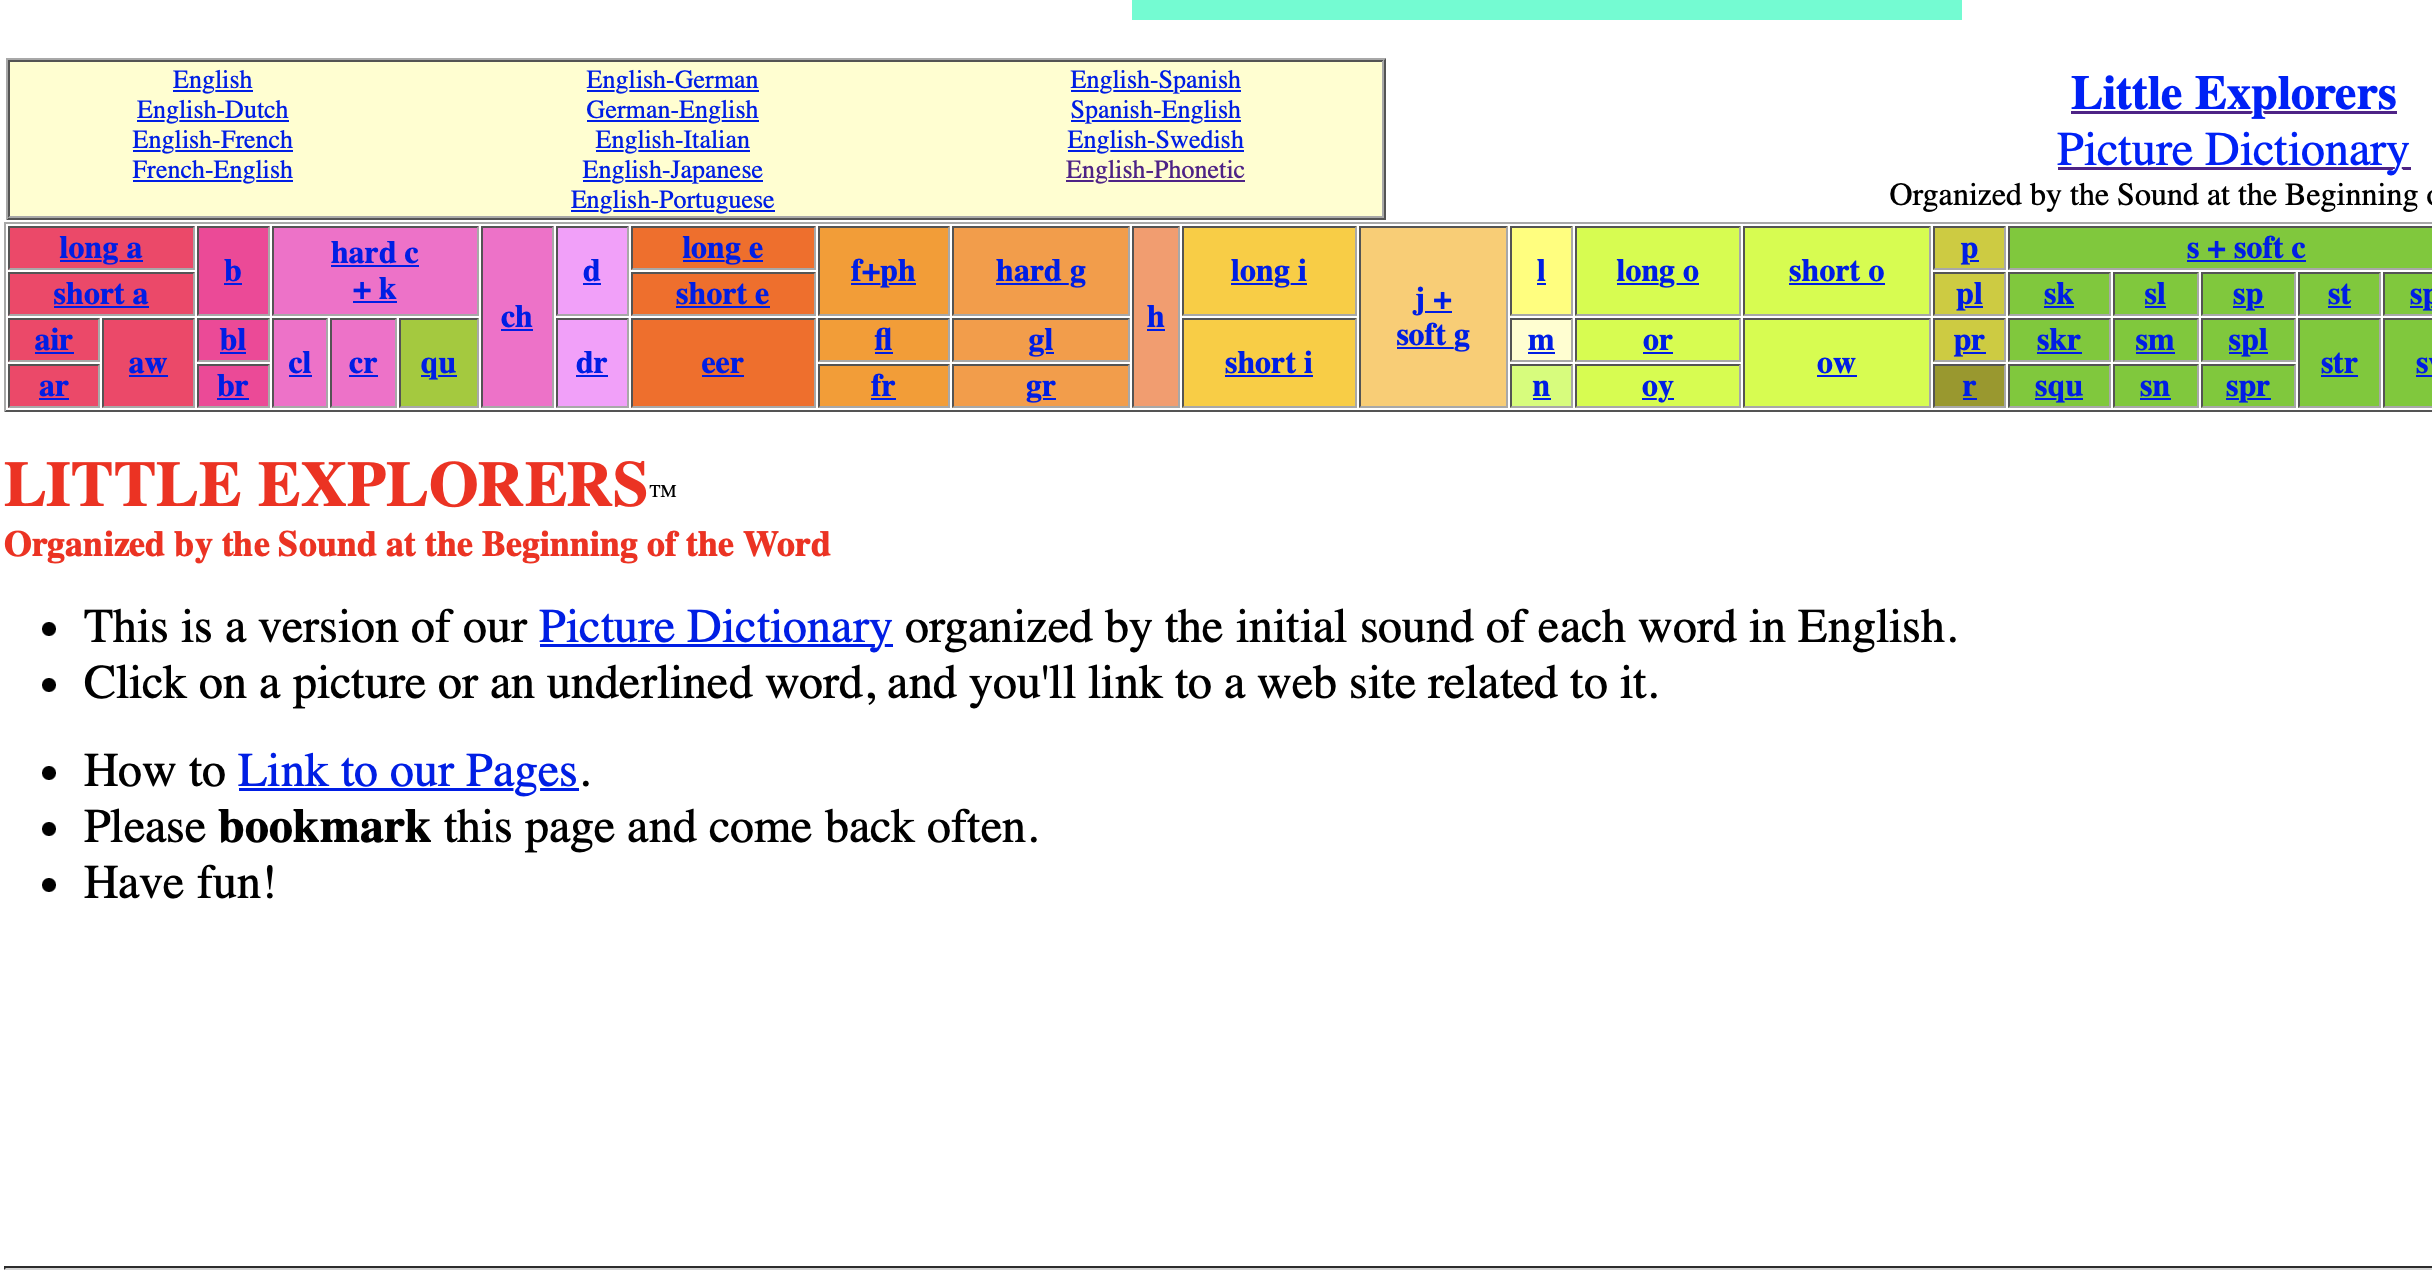Click the 's + soft c' header cell
The image size is (2432, 1272).
coord(2245,248)
